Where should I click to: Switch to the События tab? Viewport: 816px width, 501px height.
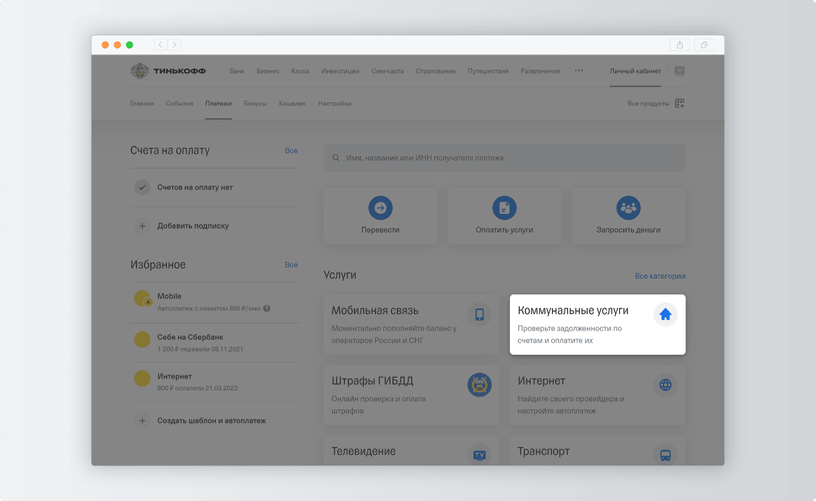tap(180, 104)
